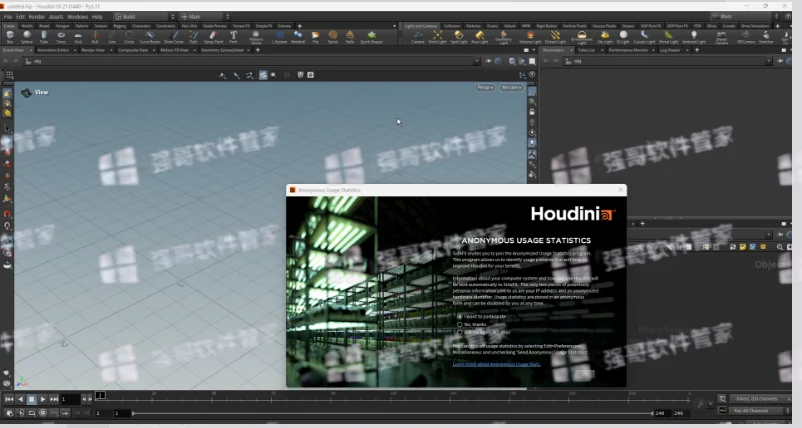Click the current frame number field
This screenshot has width=802, height=428.
point(71,399)
